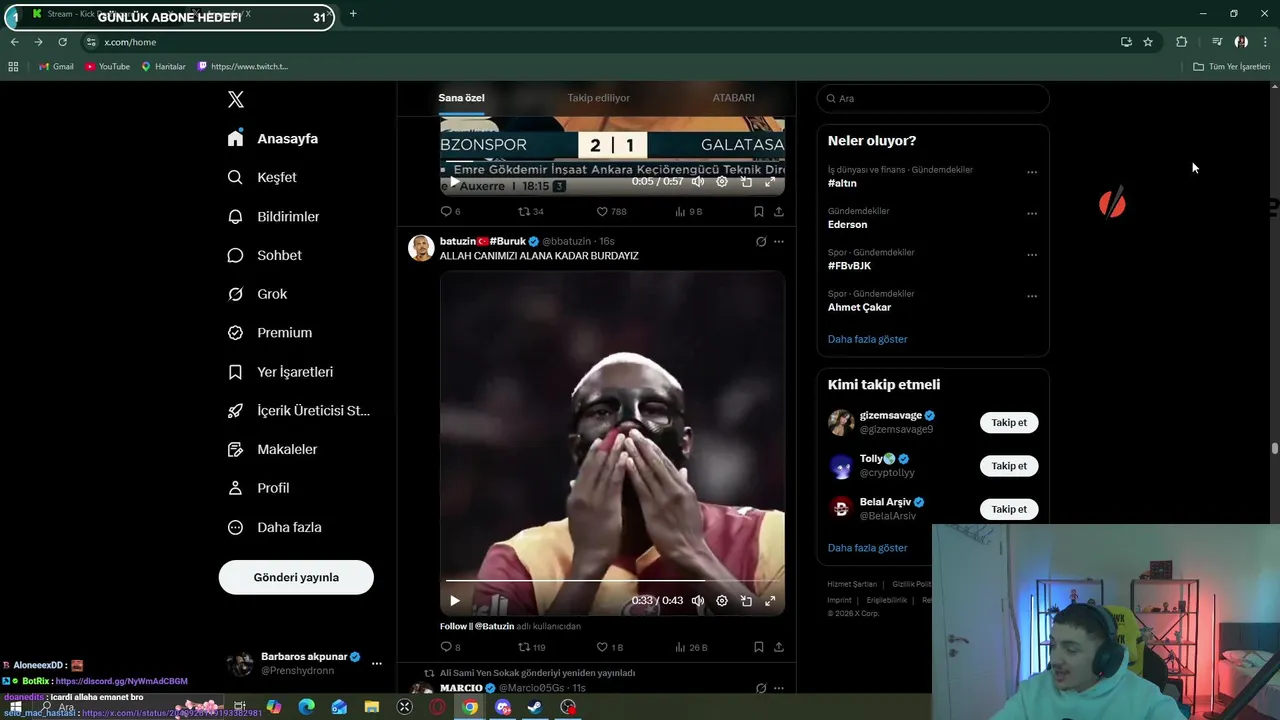This screenshot has width=1280, height=720.
Task: Click the Ara search field on X
Action: [933, 98]
